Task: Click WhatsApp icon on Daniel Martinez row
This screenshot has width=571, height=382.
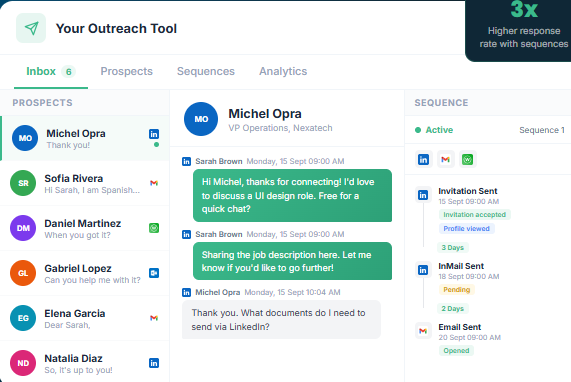Action: click(x=154, y=228)
